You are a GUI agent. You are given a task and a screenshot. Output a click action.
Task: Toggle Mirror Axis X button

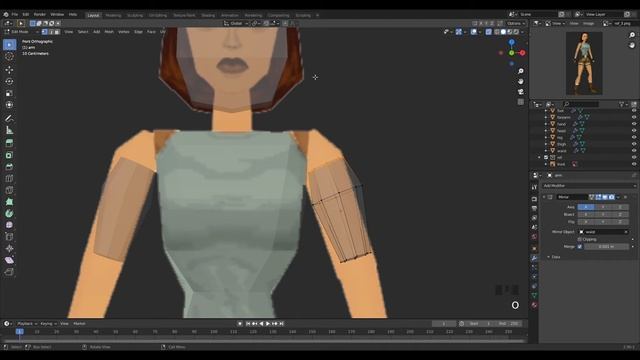click(x=586, y=207)
